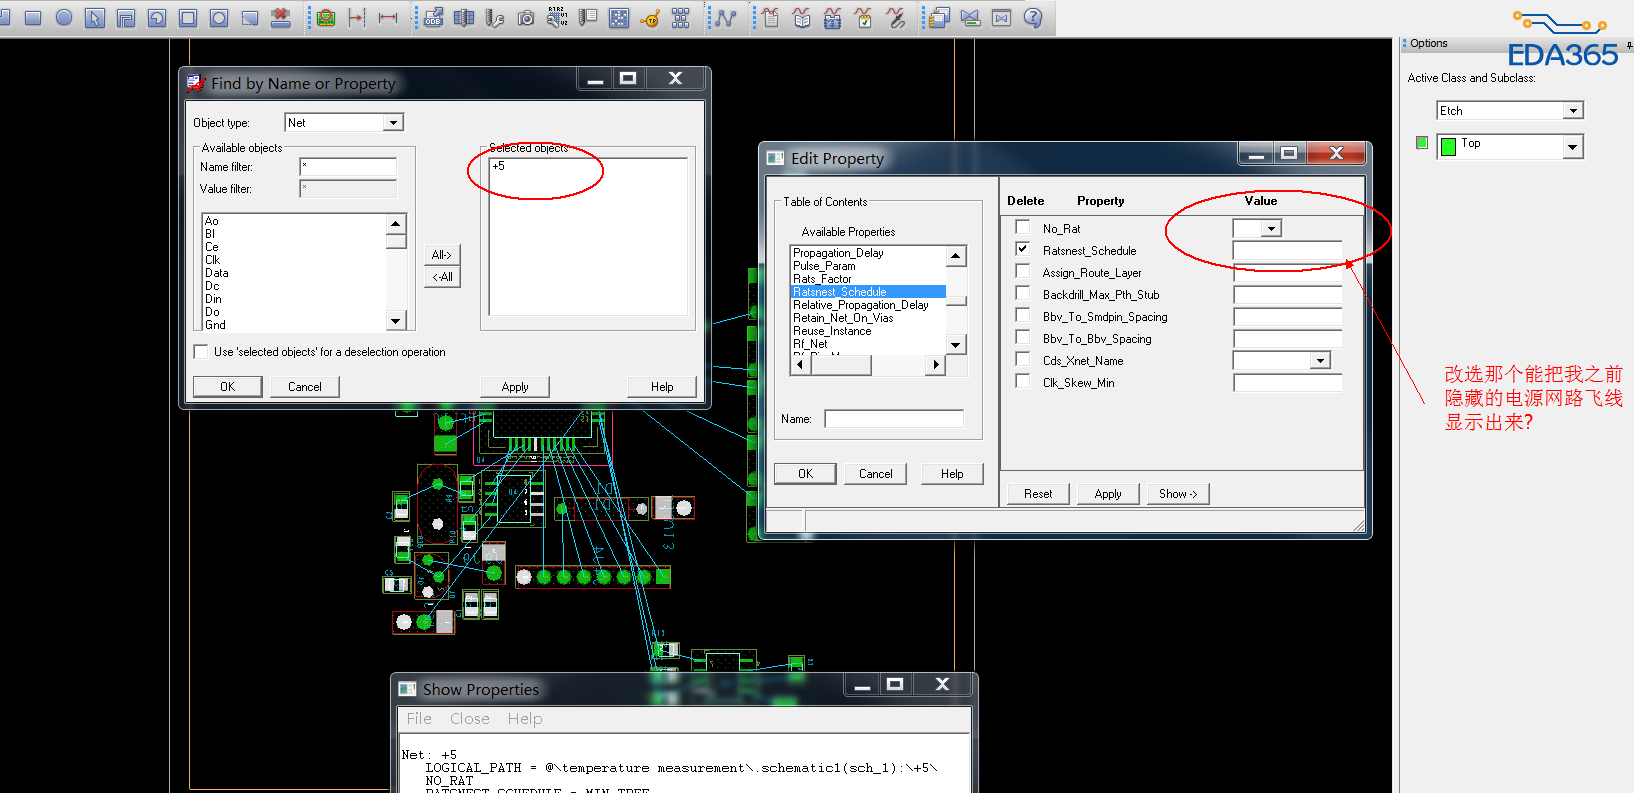
Task: Enable the No_Rat delete checkbox
Action: 1022,227
